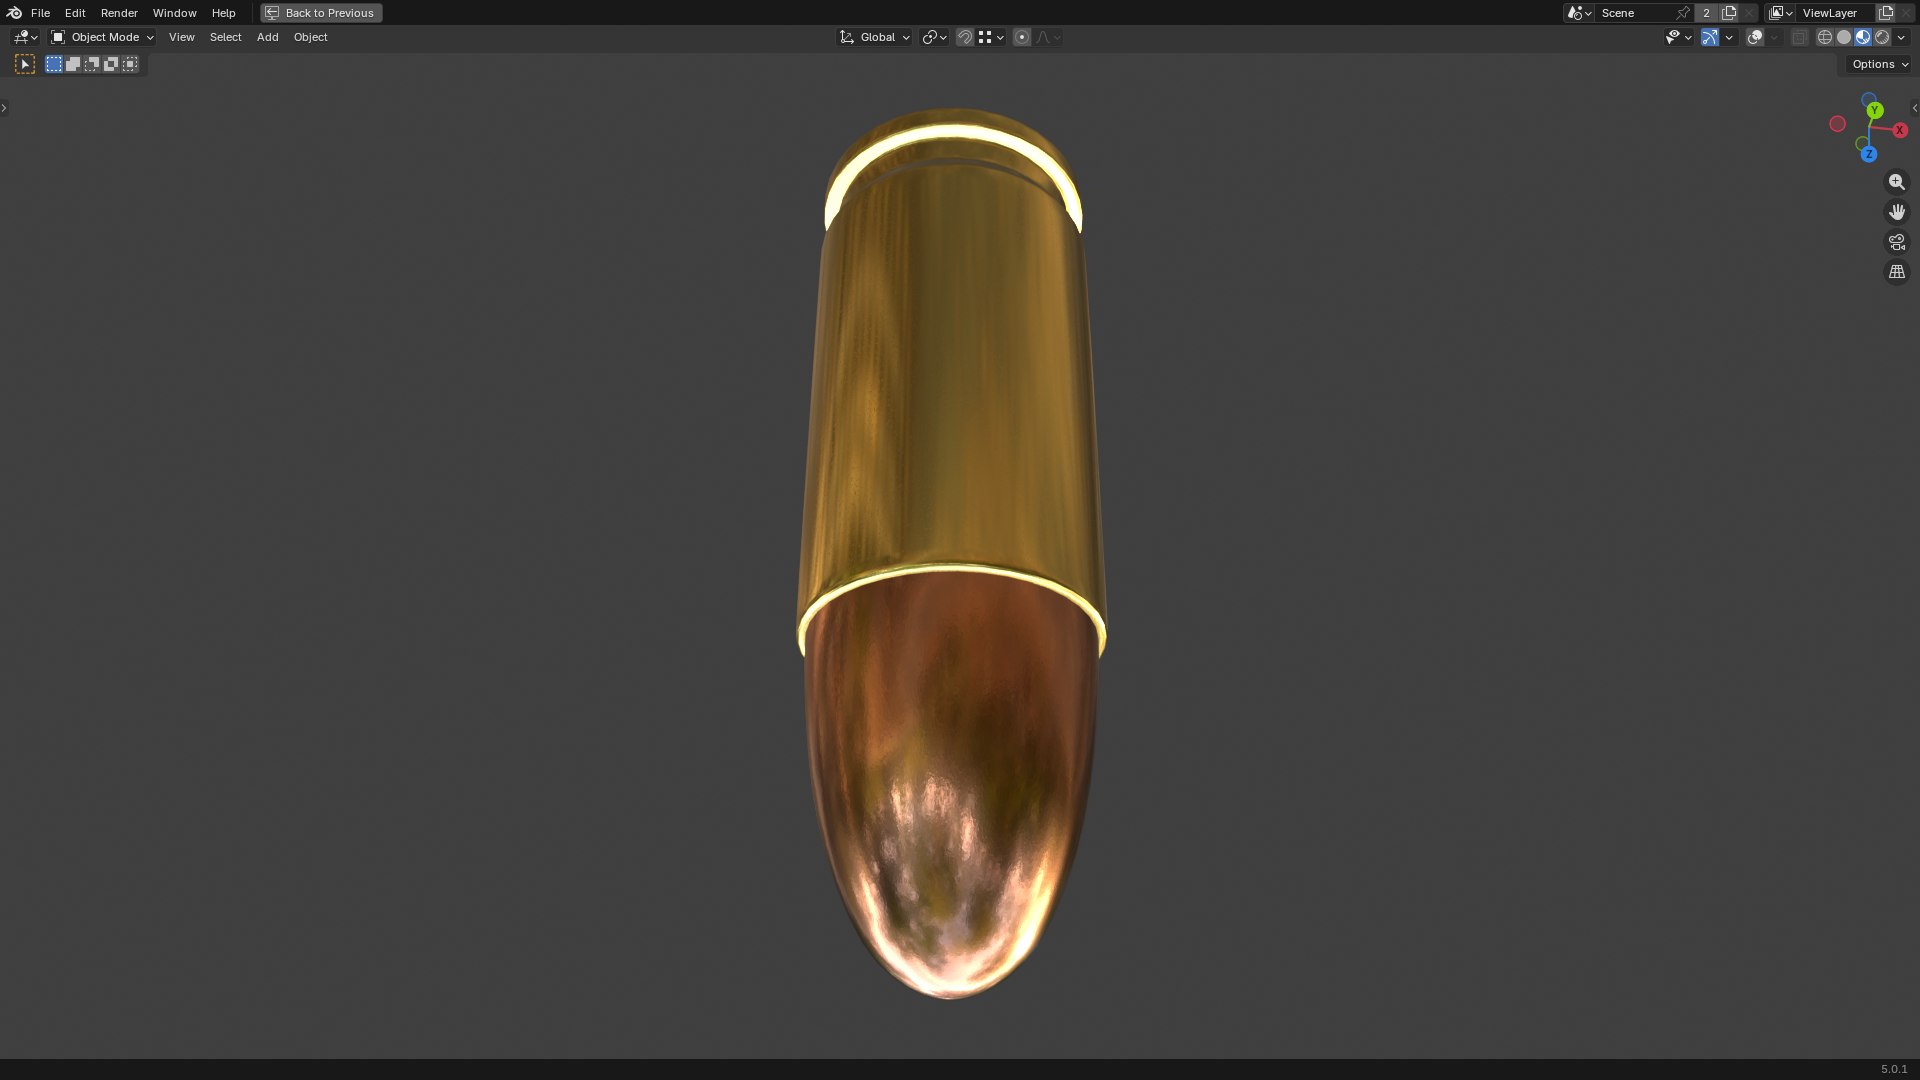Open the snapping options dropdown
The height and width of the screenshot is (1080, 1920).
coord(991,37)
